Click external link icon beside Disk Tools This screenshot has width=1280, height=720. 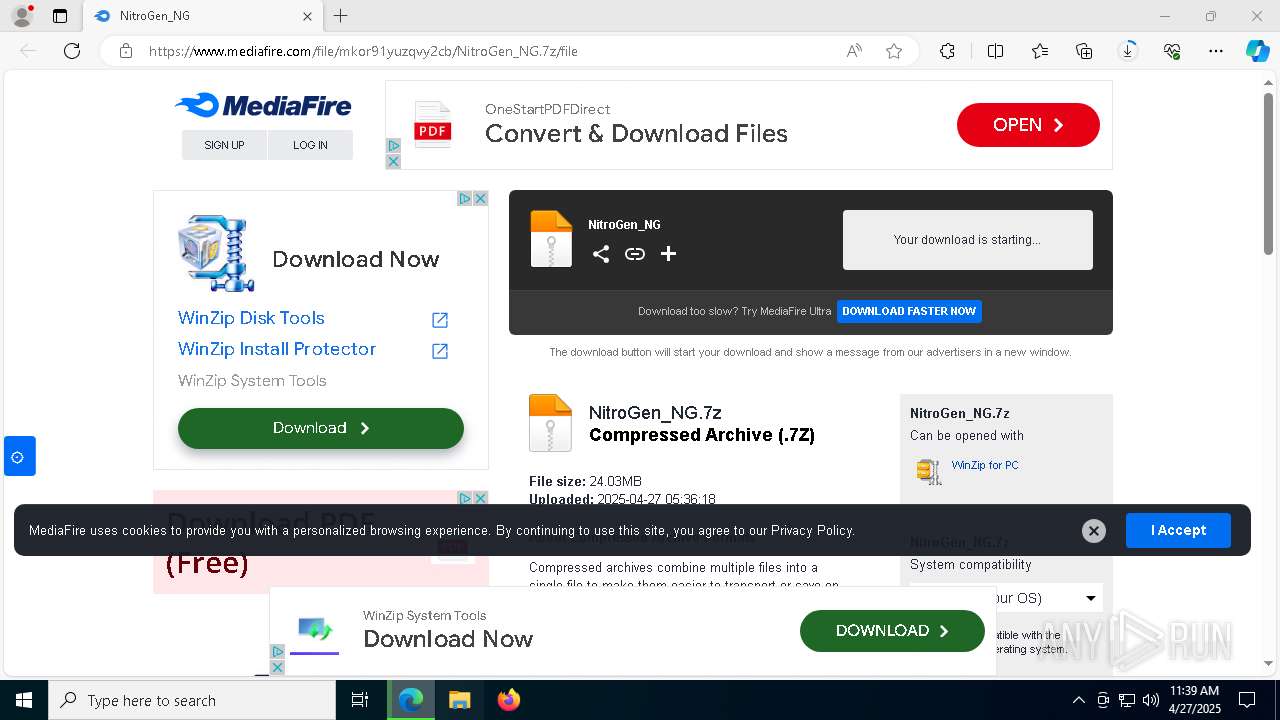click(x=440, y=320)
